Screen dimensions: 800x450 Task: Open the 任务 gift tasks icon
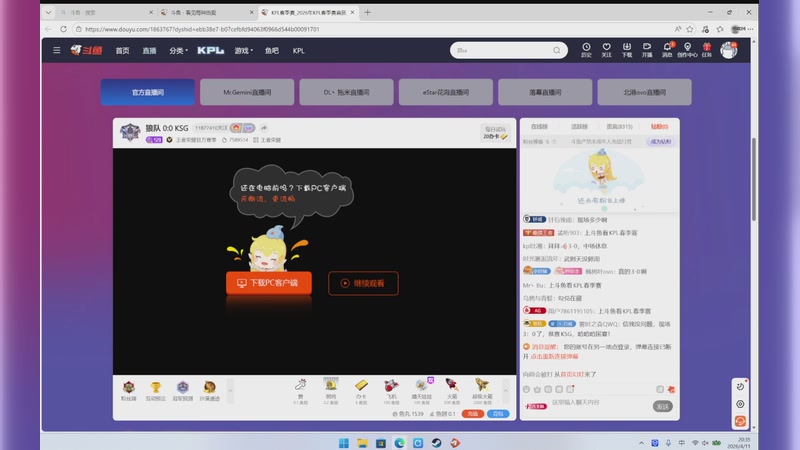coord(707,50)
